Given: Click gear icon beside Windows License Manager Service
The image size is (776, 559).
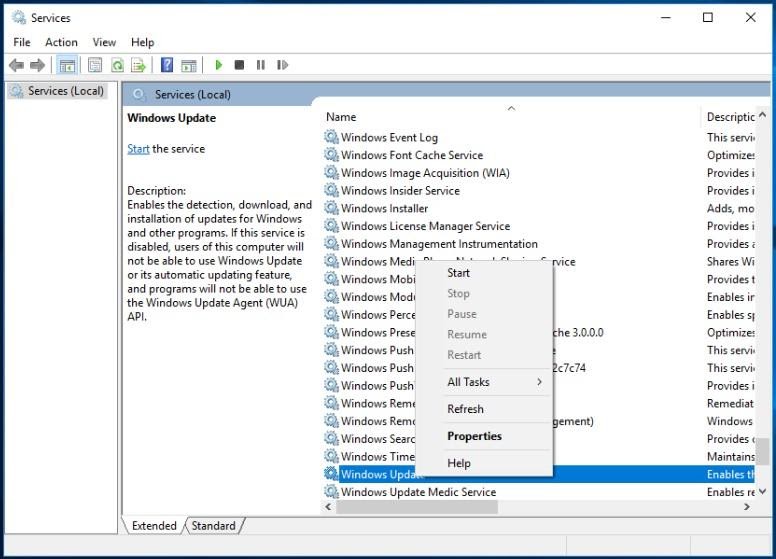Looking at the screenshot, I should [331, 226].
